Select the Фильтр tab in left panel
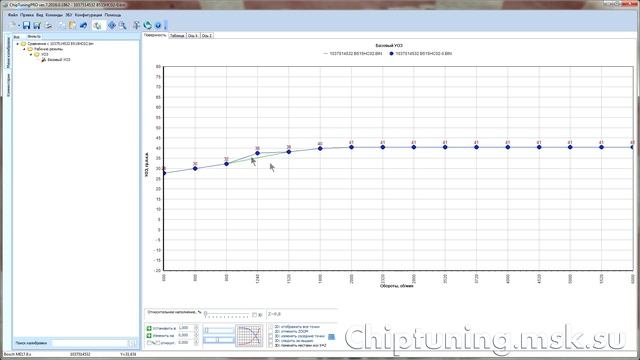The height and width of the screenshot is (360, 640). (34, 37)
